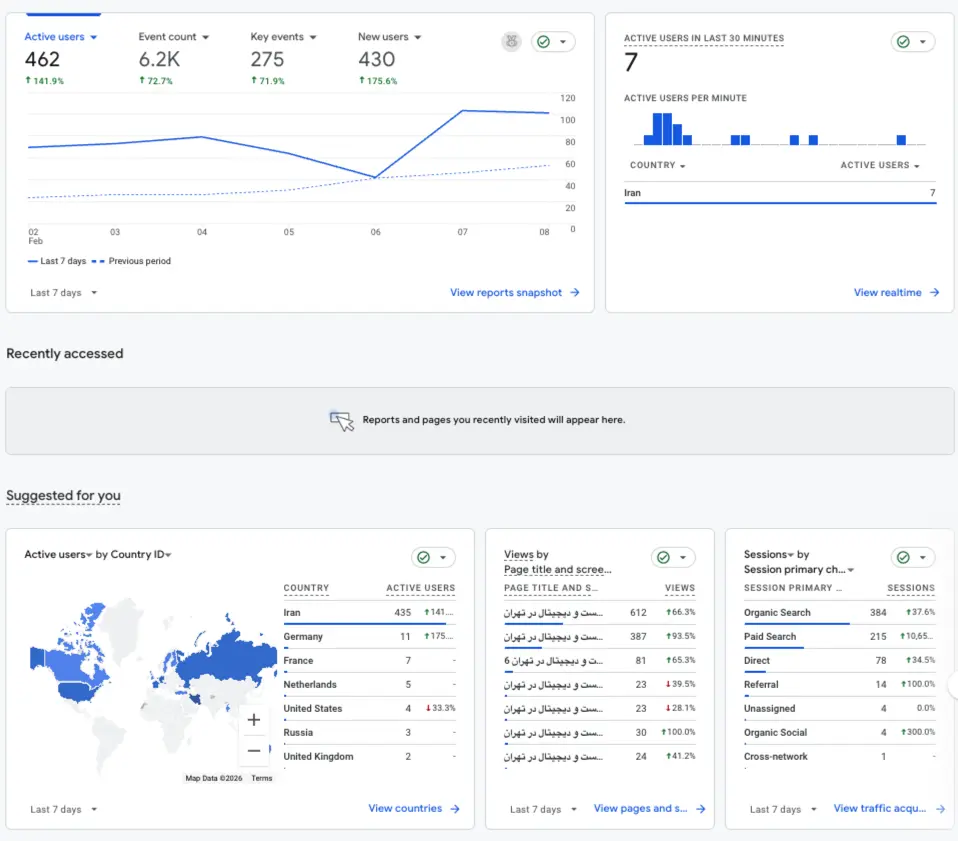The width and height of the screenshot is (958, 841).
Task: Click the Iran active users bar in realtime
Action: pyautogui.click(x=780, y=203)
